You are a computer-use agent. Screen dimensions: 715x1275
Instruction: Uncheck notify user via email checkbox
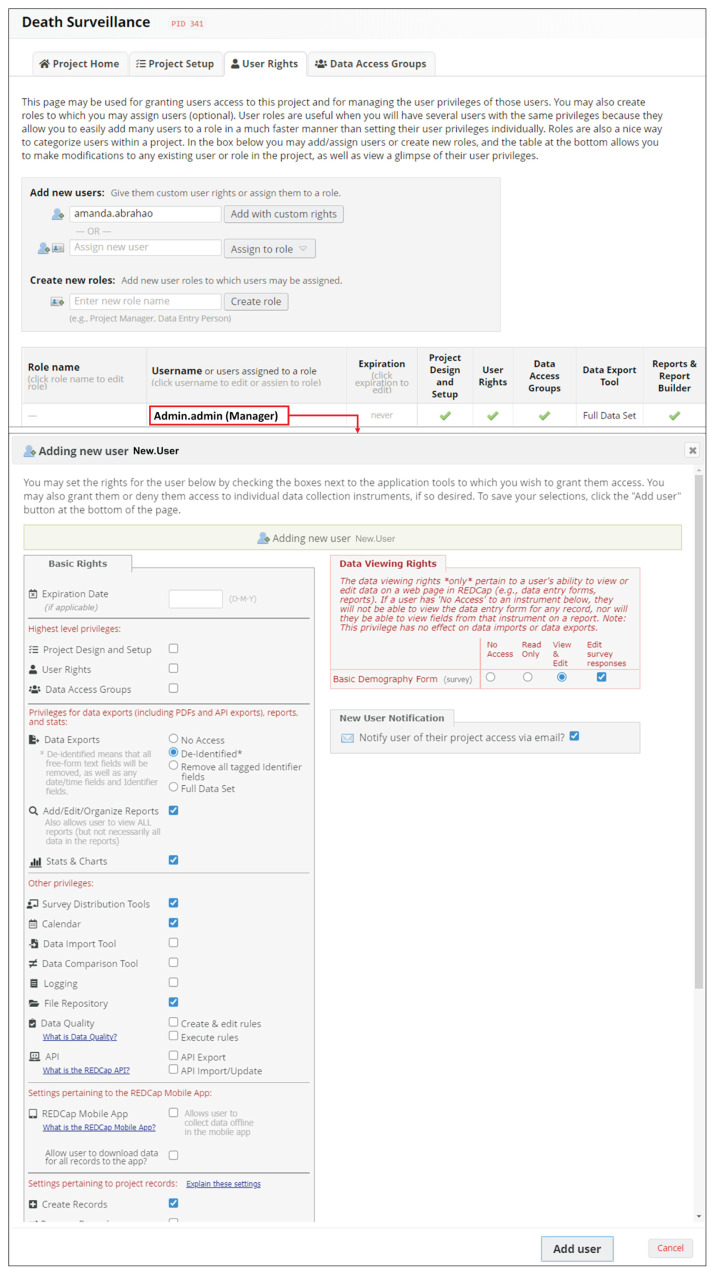574,737
